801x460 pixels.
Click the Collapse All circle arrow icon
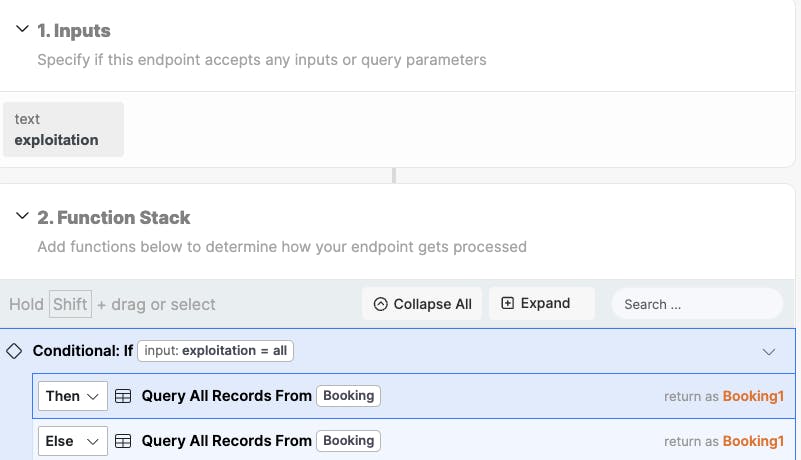click(x=381, y=304)
